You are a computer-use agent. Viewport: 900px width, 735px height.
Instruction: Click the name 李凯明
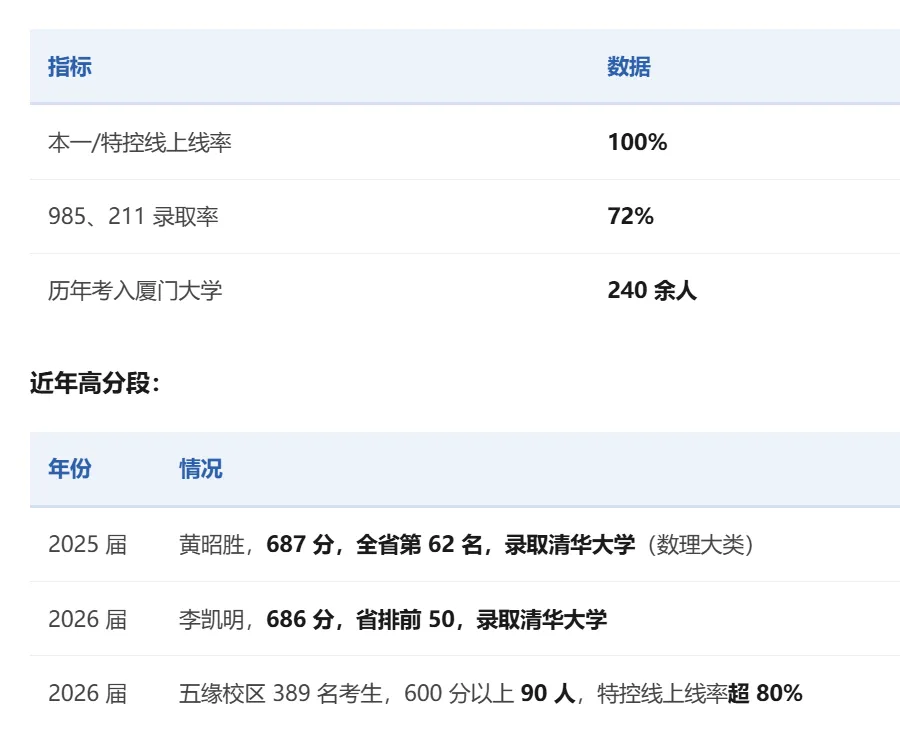tap(212, 619)
